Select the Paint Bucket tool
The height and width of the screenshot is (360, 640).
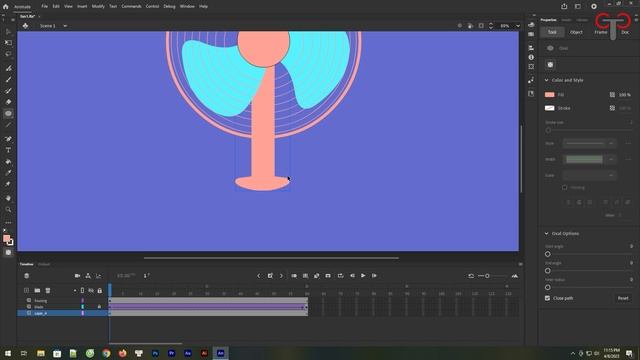click(8, 162)
